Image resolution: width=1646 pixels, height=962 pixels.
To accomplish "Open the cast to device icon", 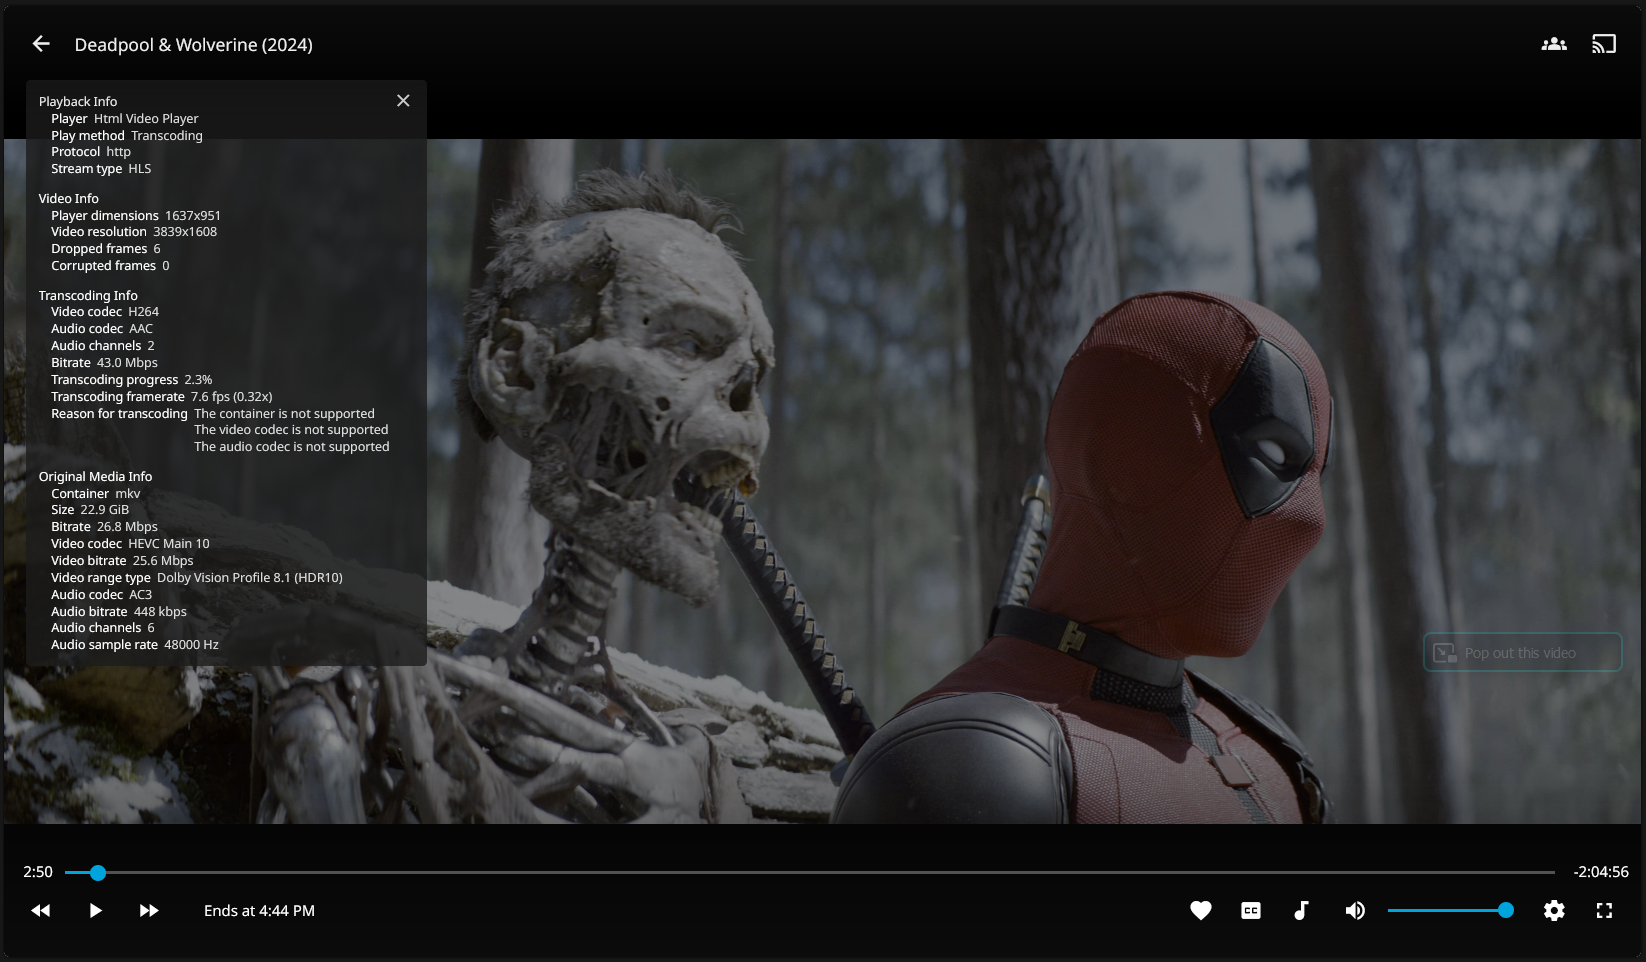I will point(1604,44).
